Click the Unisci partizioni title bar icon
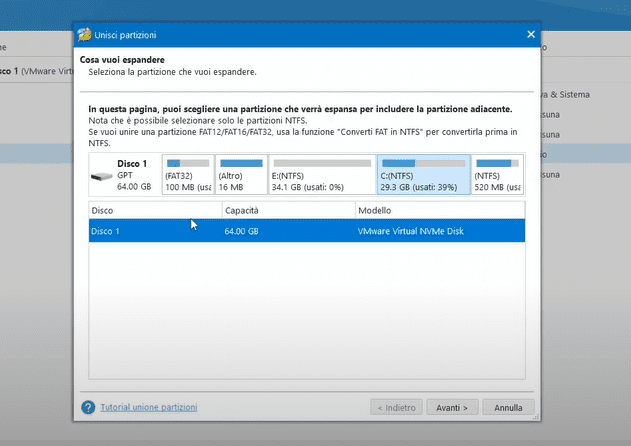Image resolution: width=631 pixels, height=446 pixels. (x=86, y=35)
